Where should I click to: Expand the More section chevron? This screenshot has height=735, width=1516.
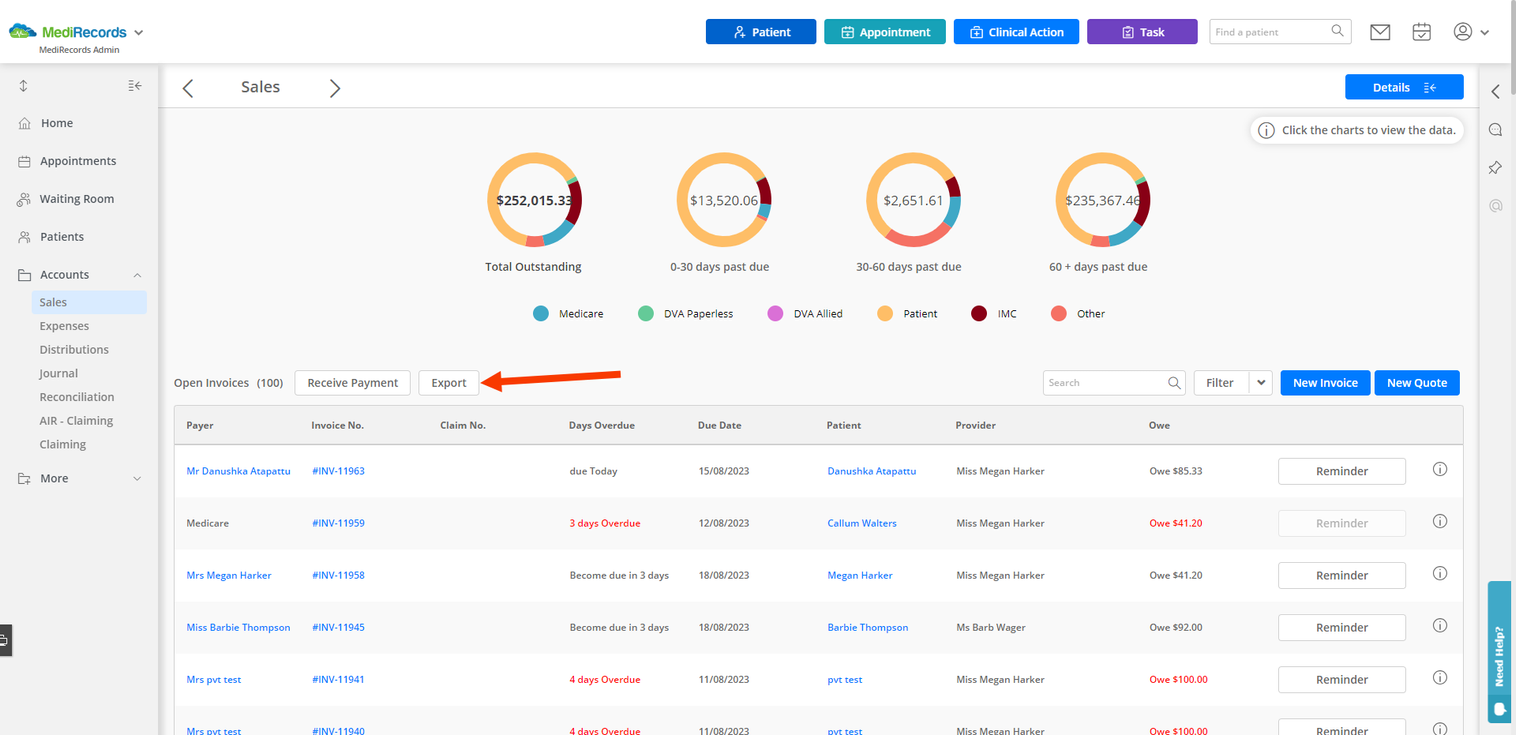[x=137, y=479]
